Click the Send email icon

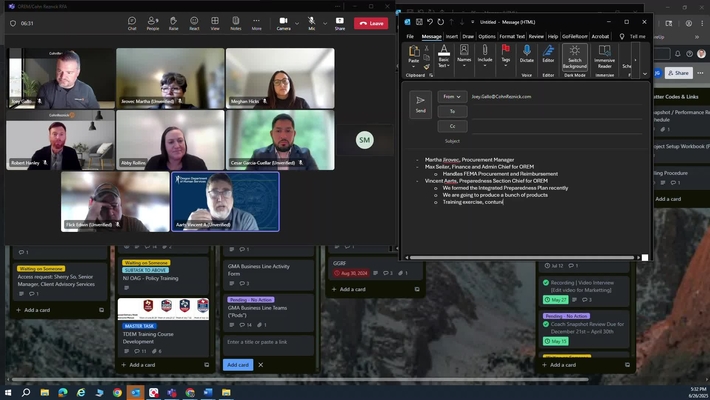pos(420,104)
